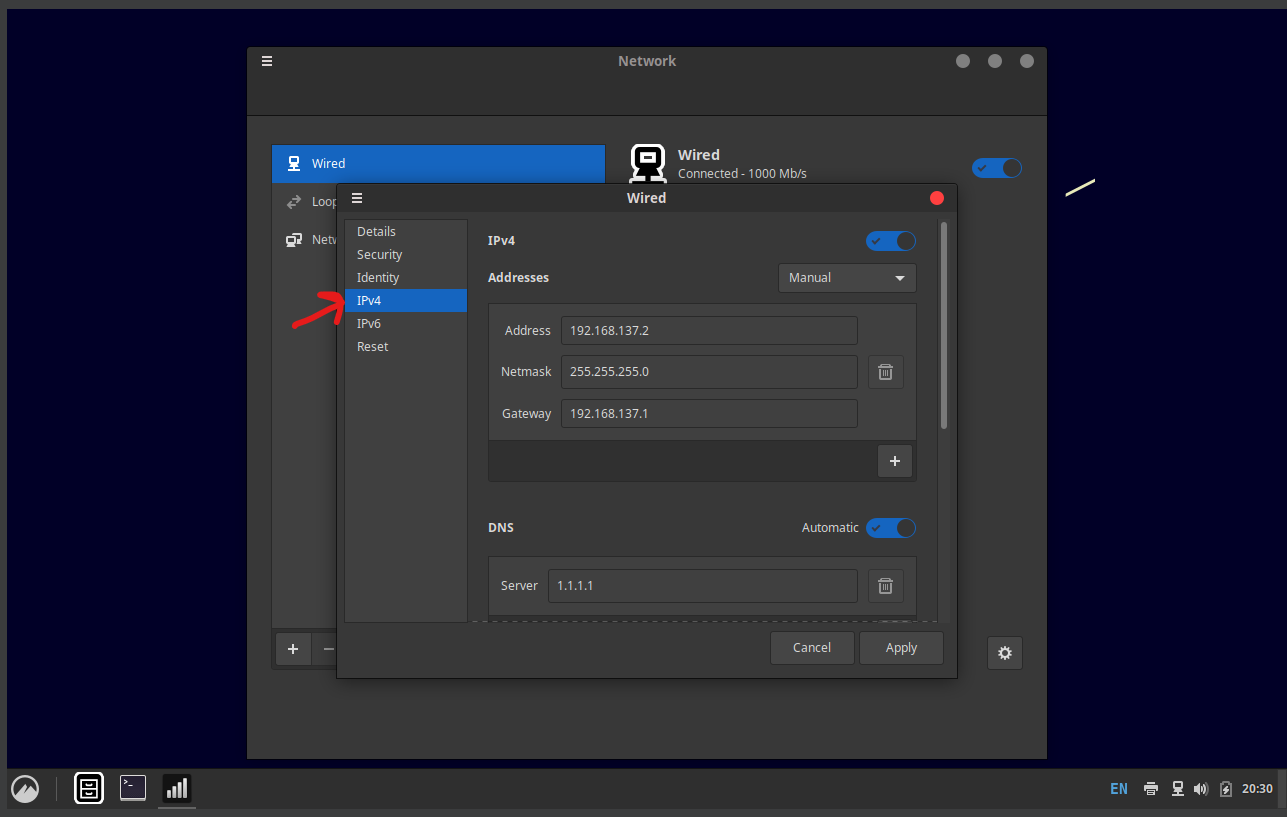Disable the IPv4 switch
The image size is (1287, 817).
click(890, 241)
